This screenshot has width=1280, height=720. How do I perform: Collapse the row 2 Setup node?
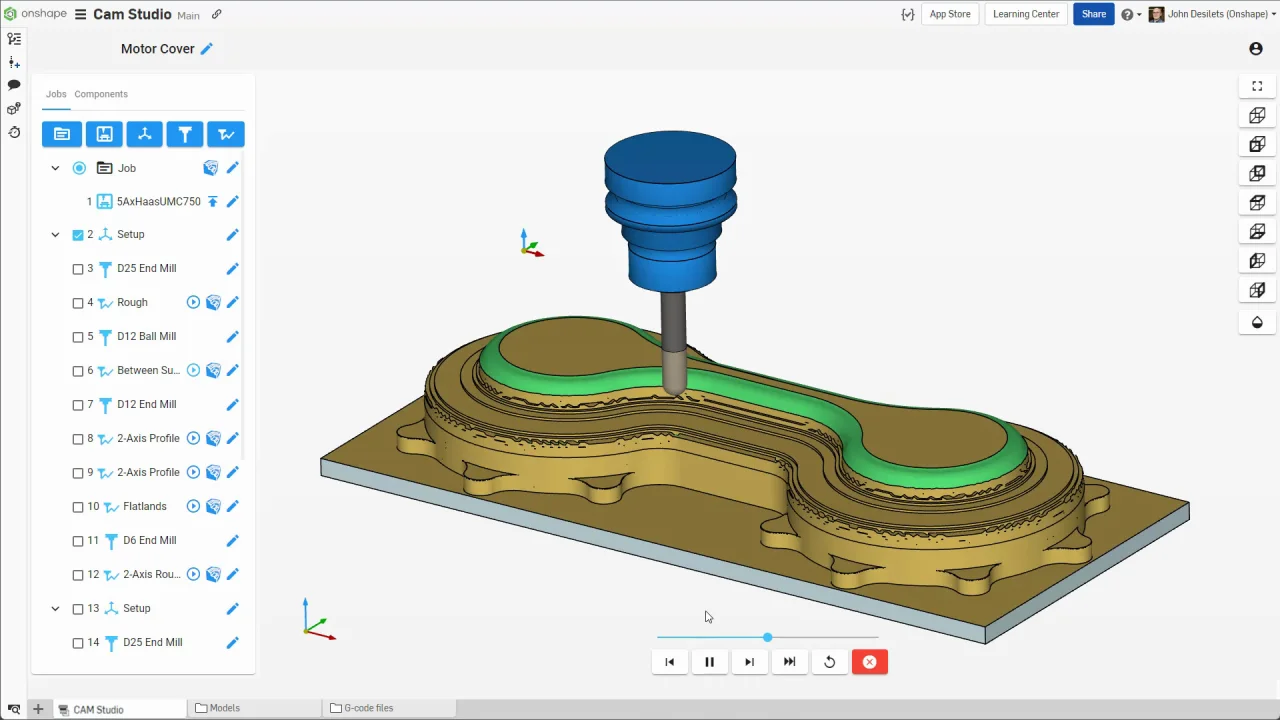pos(55,235)
